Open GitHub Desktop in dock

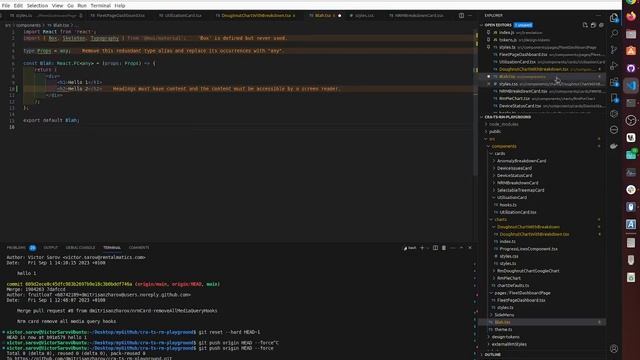coord(631,69)
